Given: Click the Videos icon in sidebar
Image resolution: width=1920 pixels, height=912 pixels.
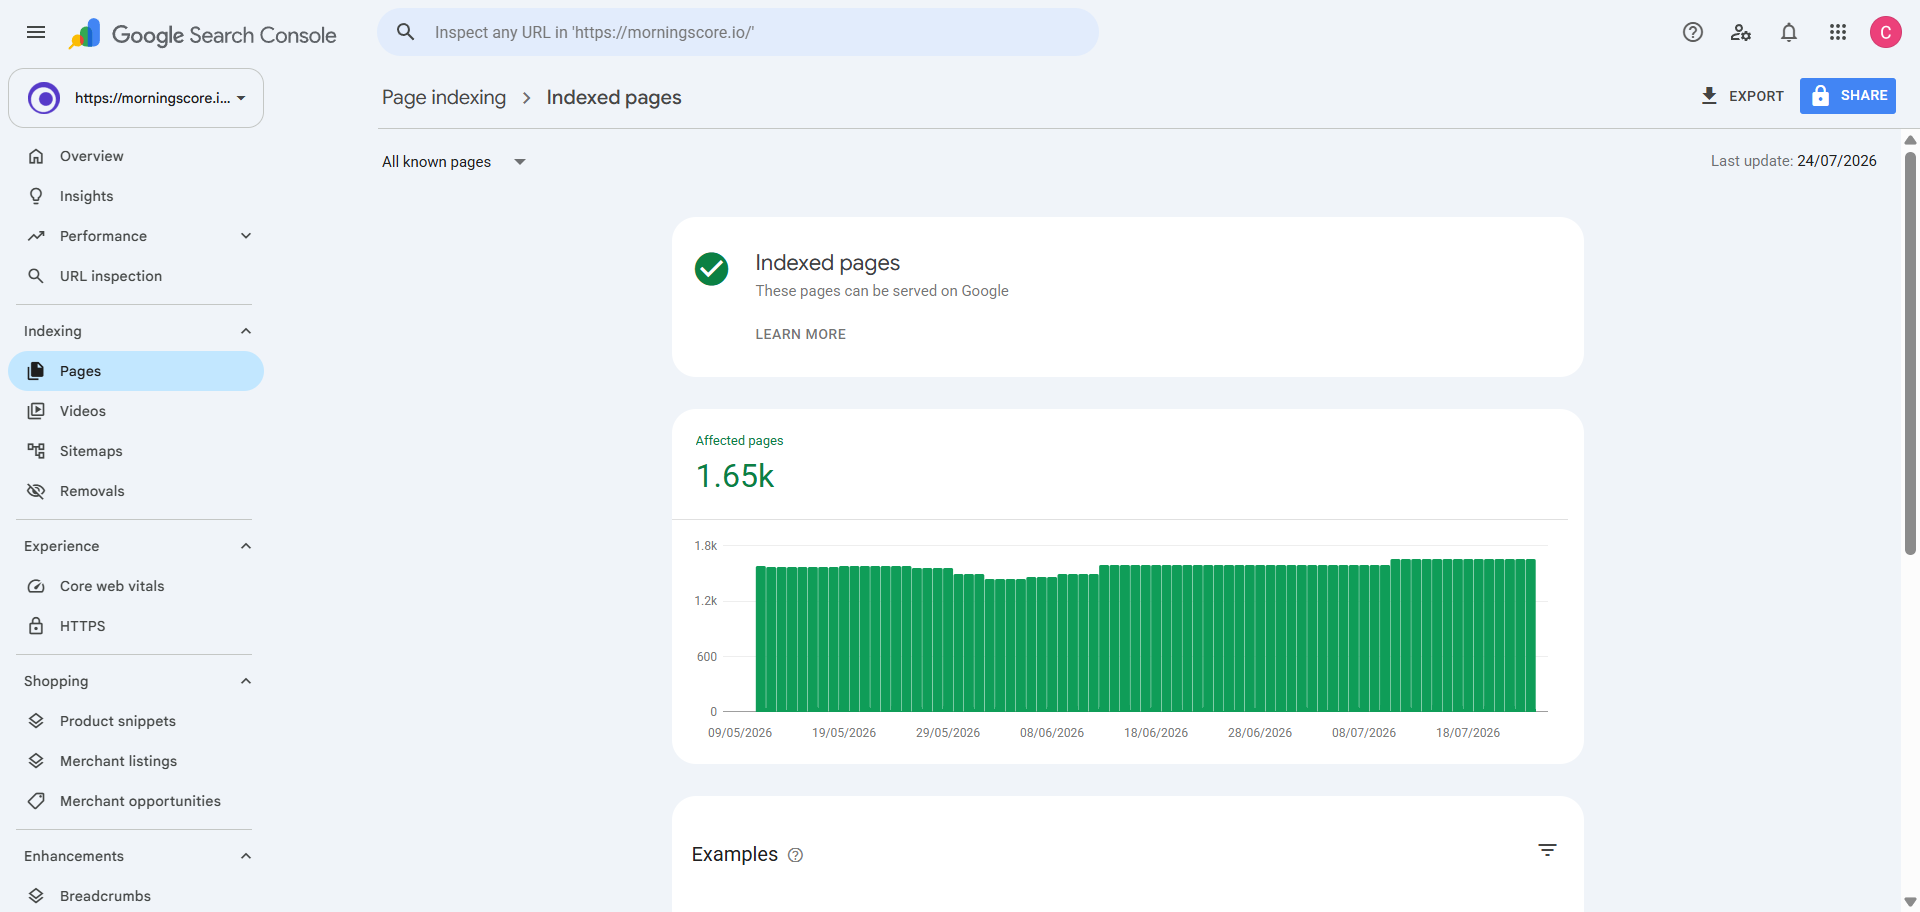Looking at the screenshot, I should click(36, 411).
